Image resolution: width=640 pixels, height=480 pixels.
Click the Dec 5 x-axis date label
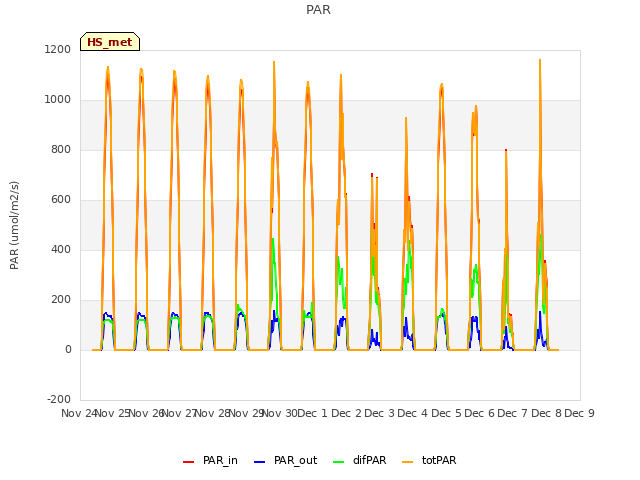point(446,413)
